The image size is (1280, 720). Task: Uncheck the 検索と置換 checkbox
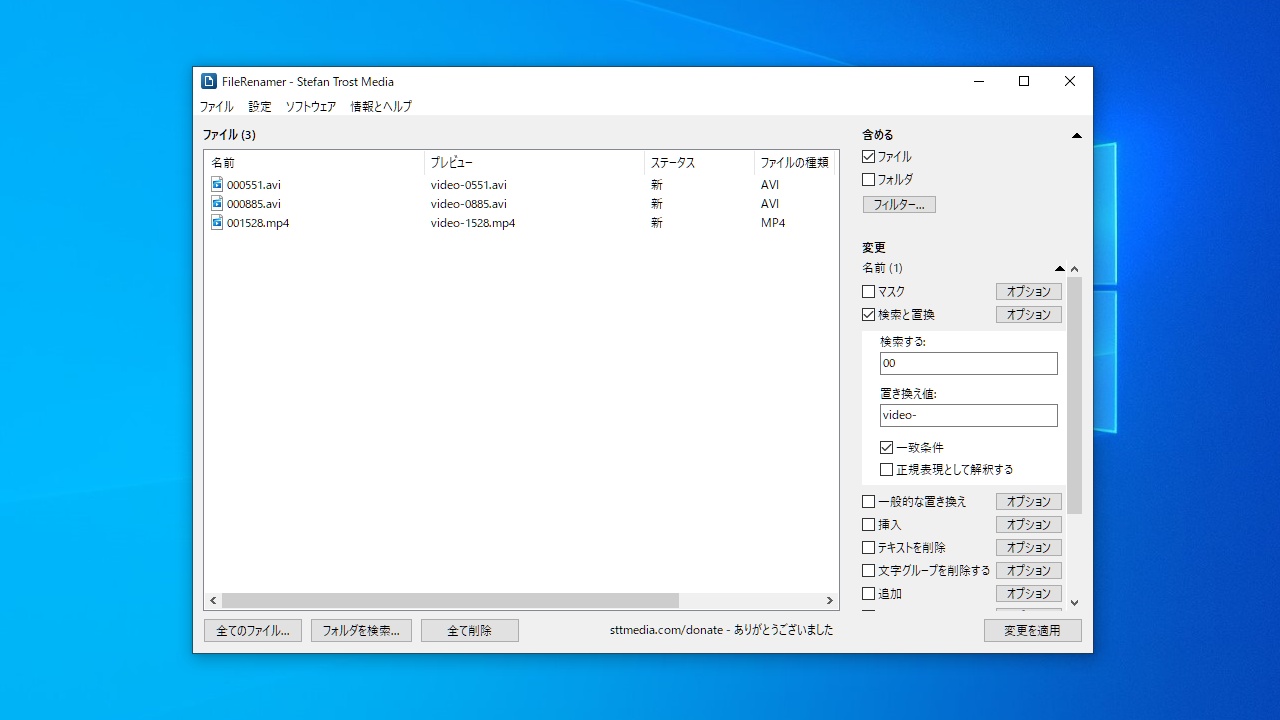(868, 315)
